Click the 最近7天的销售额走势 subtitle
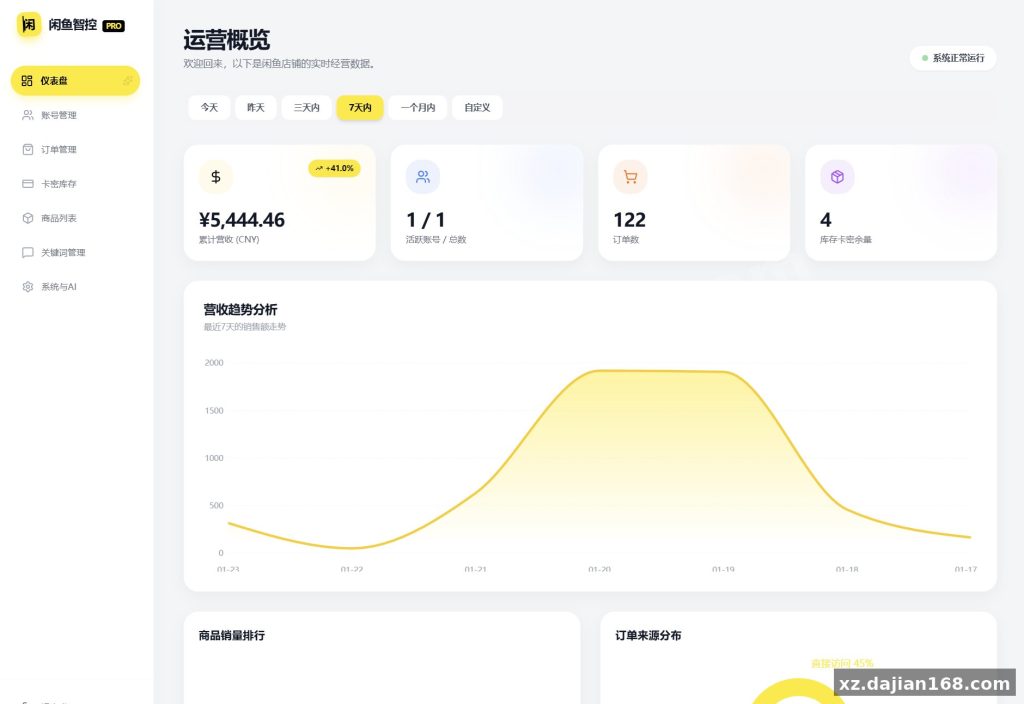Image resolution: width=1024 pixels, height=704 pixels. tap(245, 327)
